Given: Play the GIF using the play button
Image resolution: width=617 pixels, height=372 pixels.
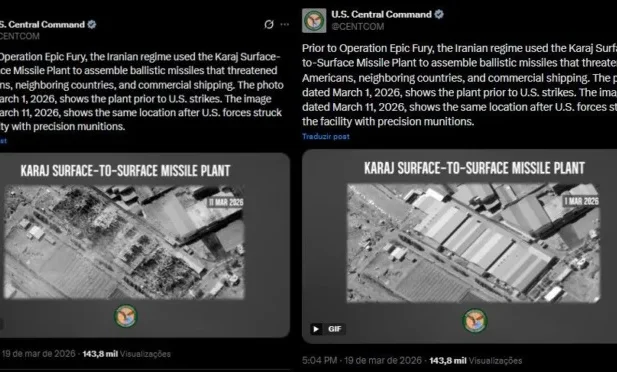Looking at the screenshot, I should coord(316,329).
